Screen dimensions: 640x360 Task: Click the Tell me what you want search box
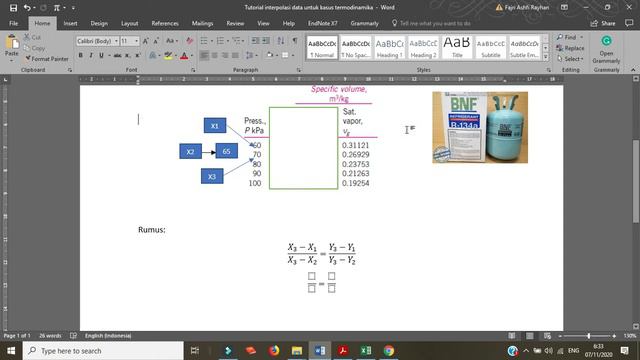pyautogui.click(x=431, y=23)
